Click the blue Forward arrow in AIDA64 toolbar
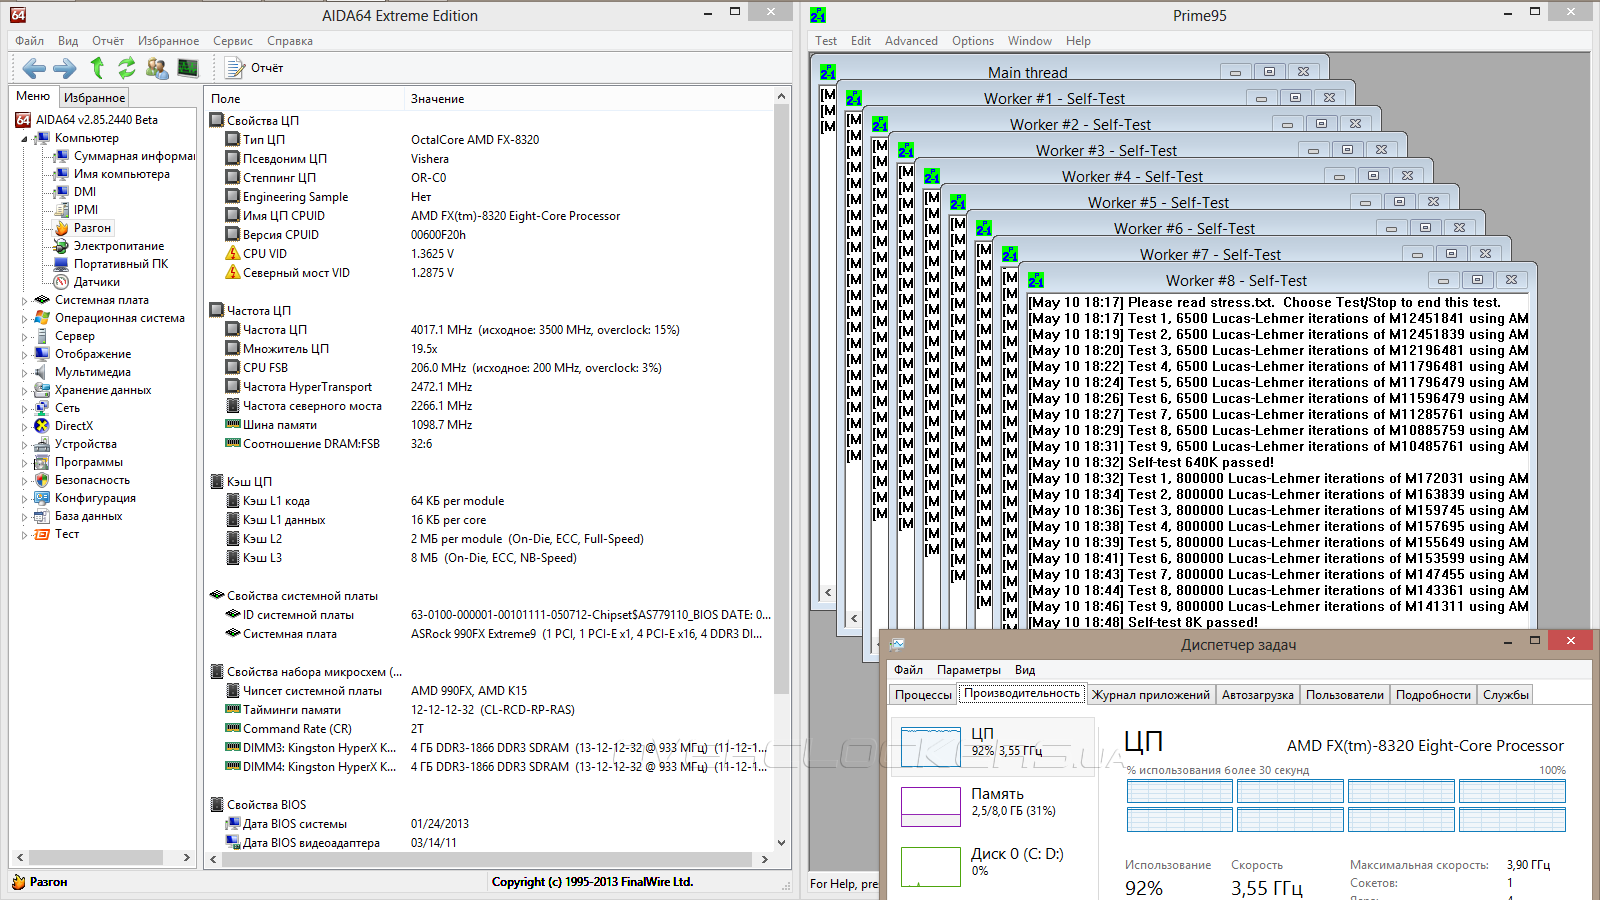This screenshot has width=1600, height=900. (64, 68)
